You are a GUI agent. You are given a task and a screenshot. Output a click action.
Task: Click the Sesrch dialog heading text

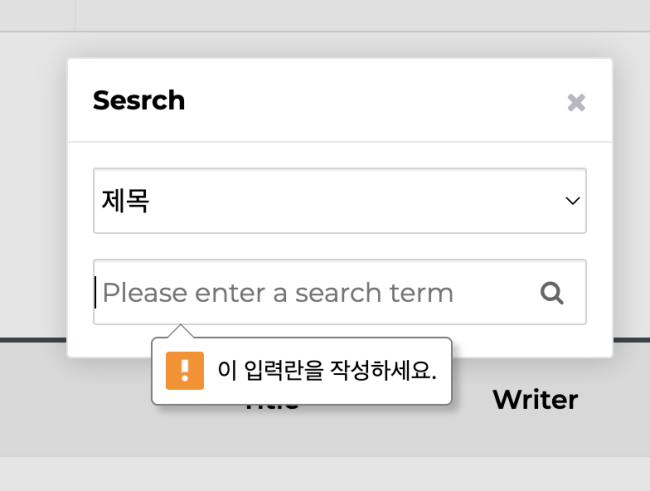pyautogui.click(x=139, y=100)
